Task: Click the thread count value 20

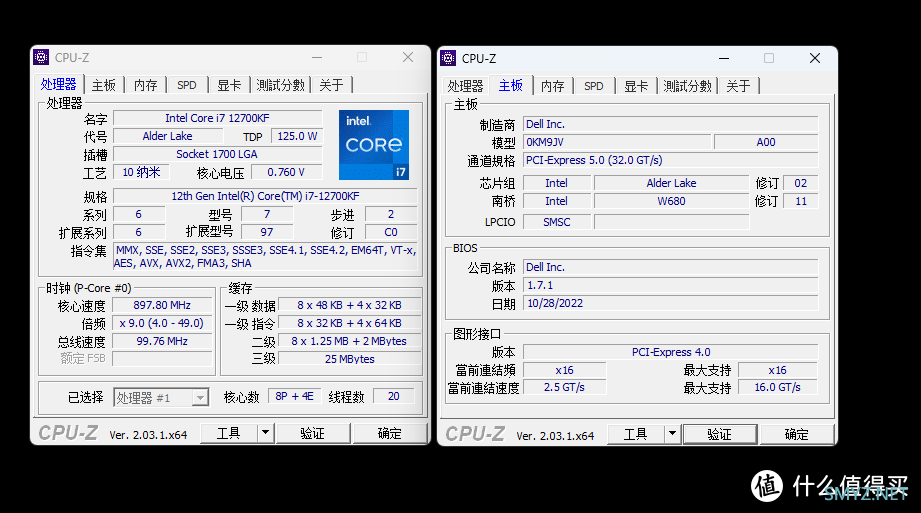Action: point(394,397)
